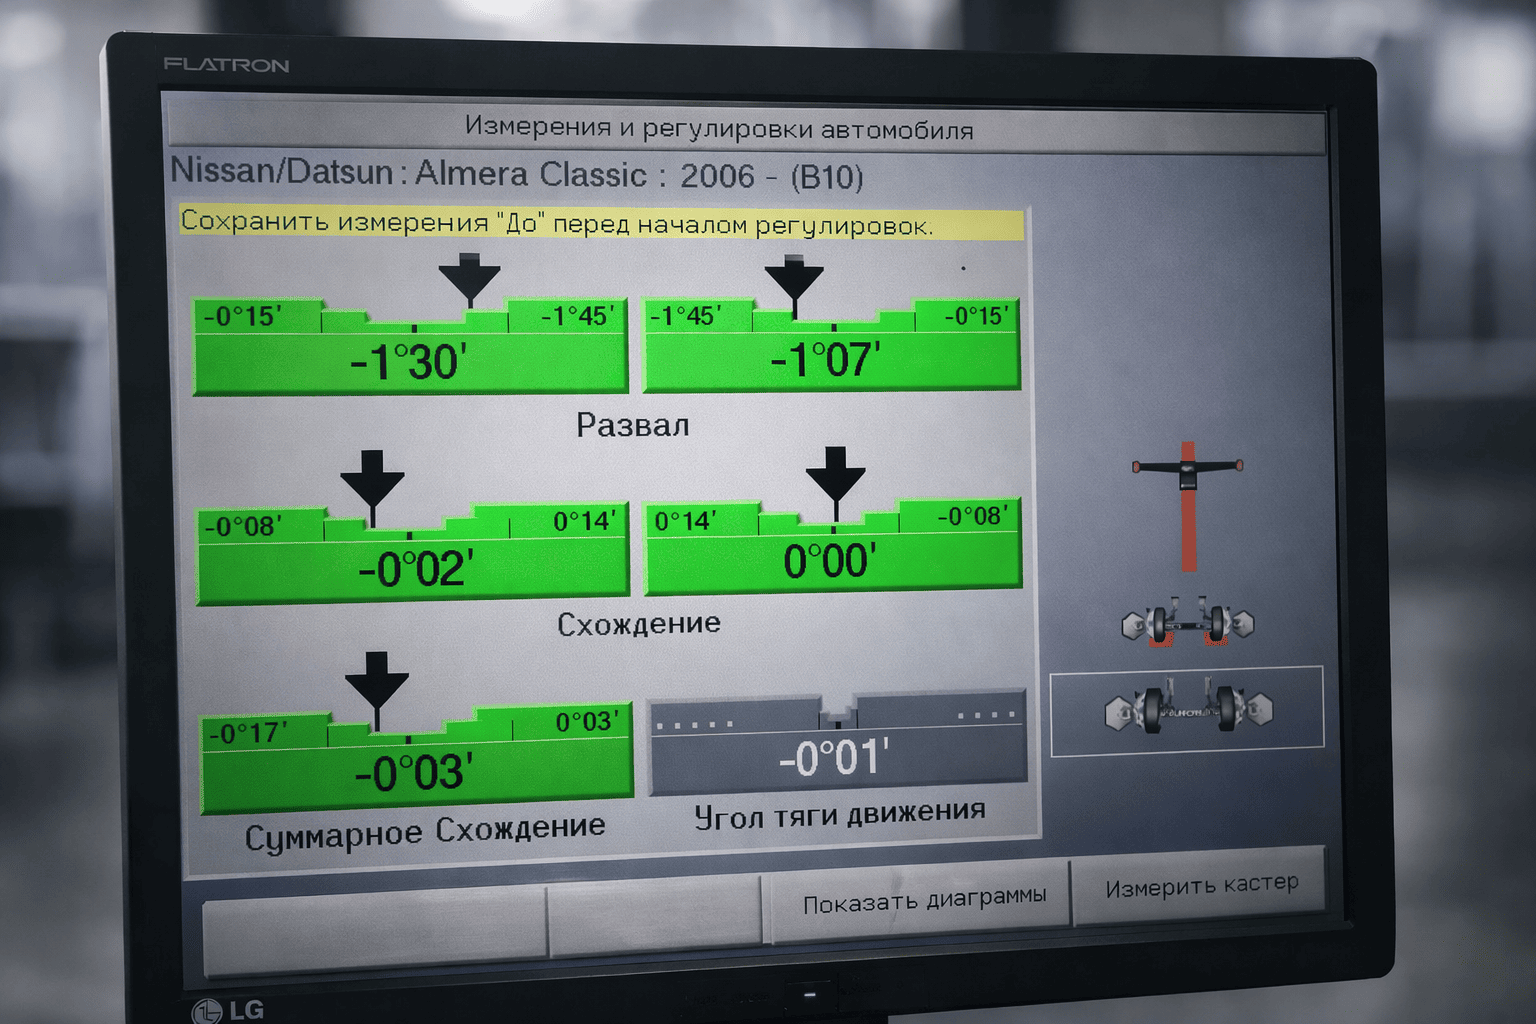Click the arrow pointer above -0°03' gauge
The width and height of the screenshot is (1536, 1024).
(x=377, y=690)
